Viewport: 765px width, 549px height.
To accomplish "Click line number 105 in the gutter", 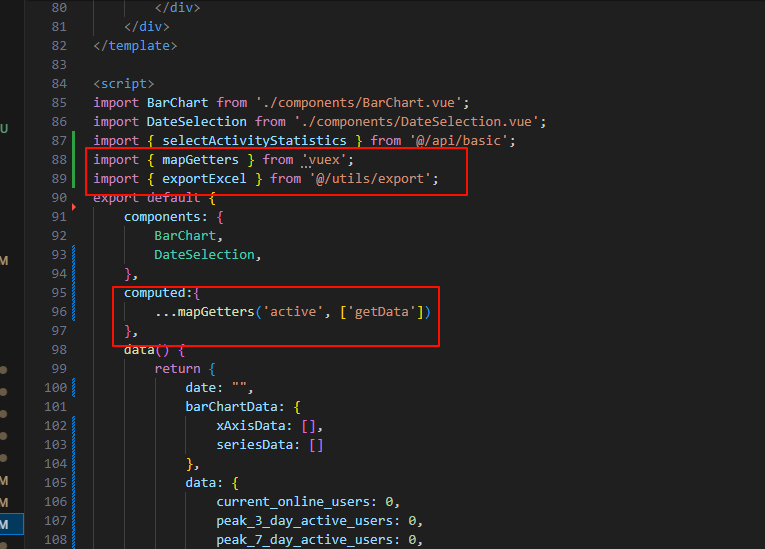I will (56, 483).
